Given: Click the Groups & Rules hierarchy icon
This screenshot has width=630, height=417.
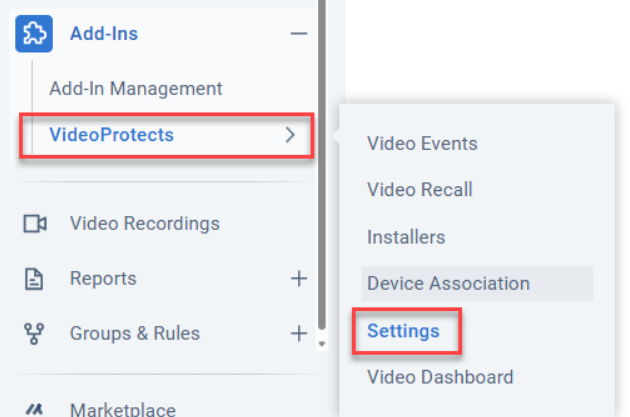Looking at the screenshot, I should (x=34, y=334).
